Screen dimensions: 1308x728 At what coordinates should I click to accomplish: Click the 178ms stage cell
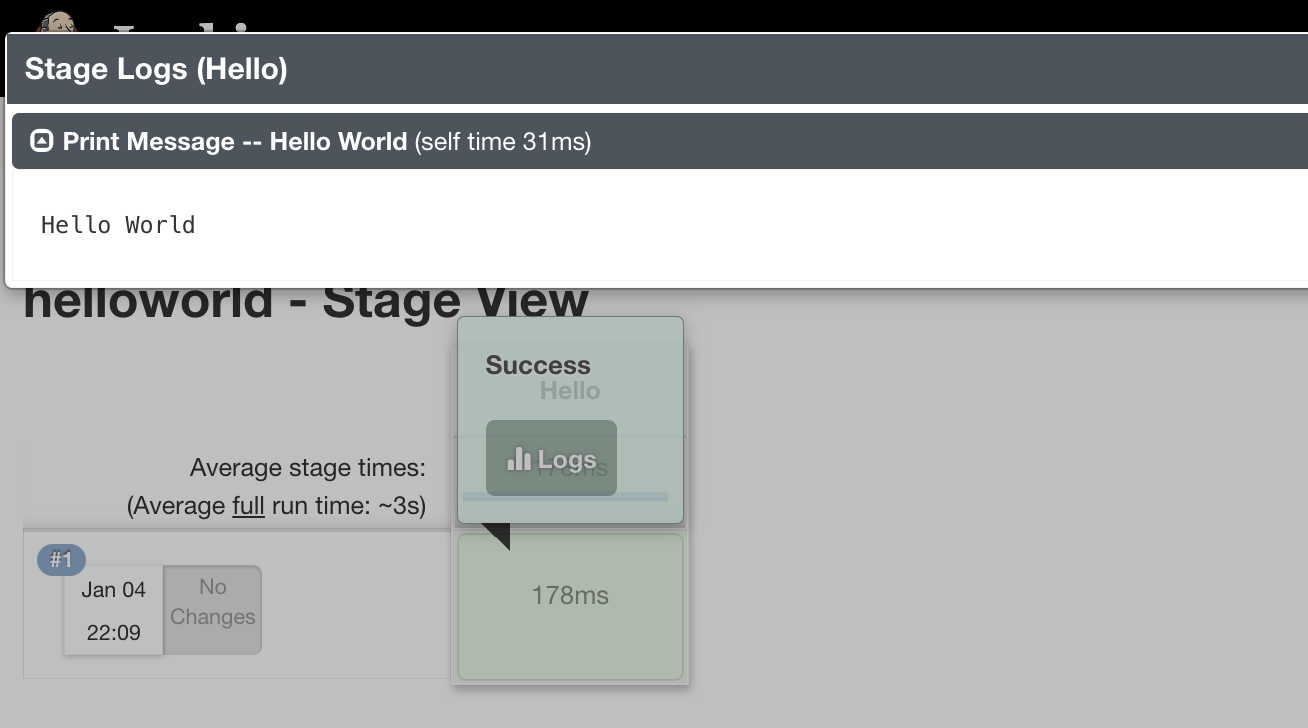[x=570, y=607]
